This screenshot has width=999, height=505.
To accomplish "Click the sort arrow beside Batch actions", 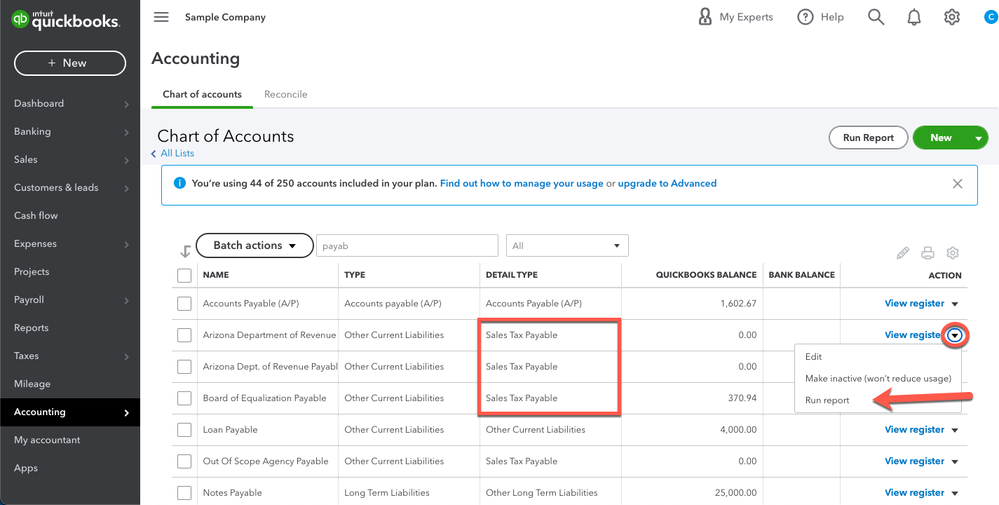I will point(185,251).
